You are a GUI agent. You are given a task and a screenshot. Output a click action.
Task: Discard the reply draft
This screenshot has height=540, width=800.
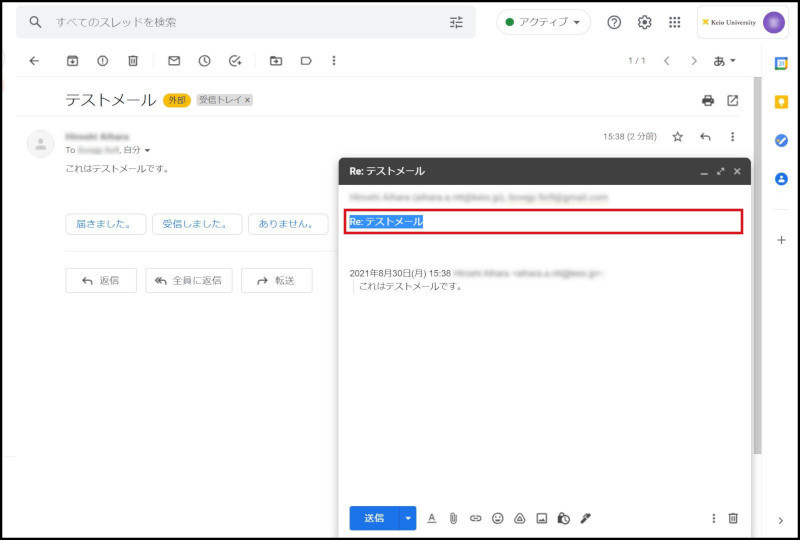point(733,518)
